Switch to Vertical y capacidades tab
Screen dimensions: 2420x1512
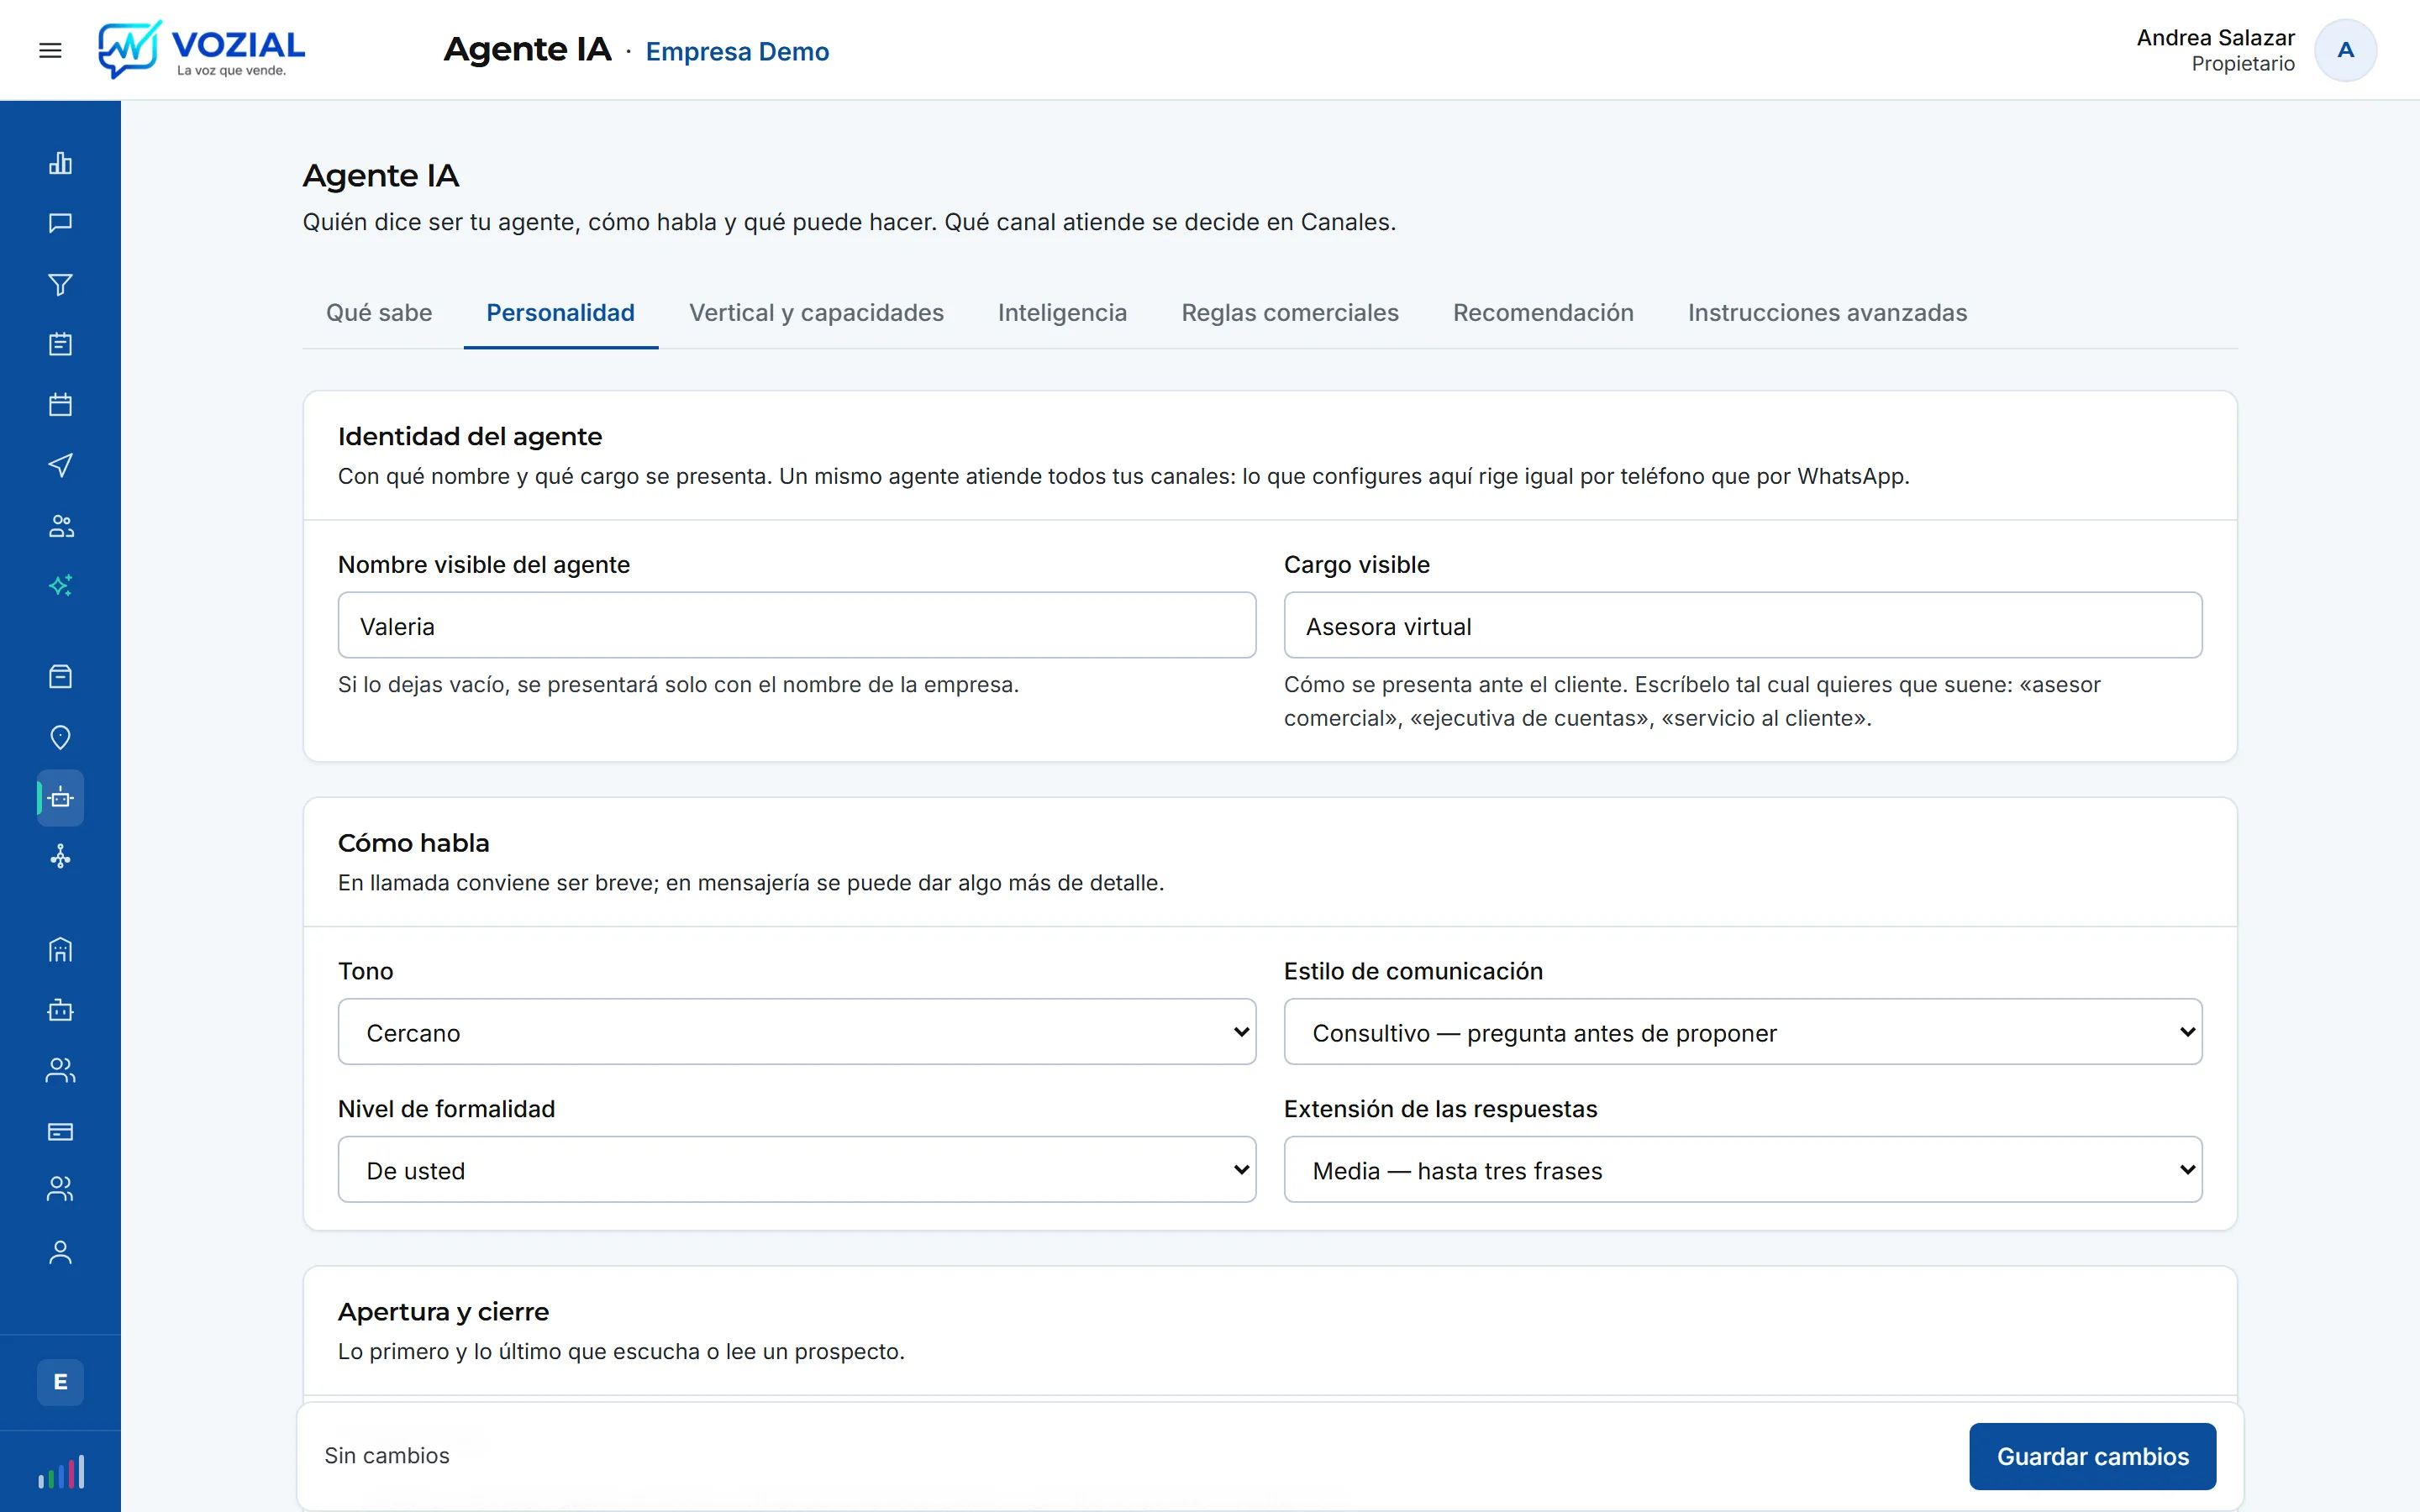(816, 313)
